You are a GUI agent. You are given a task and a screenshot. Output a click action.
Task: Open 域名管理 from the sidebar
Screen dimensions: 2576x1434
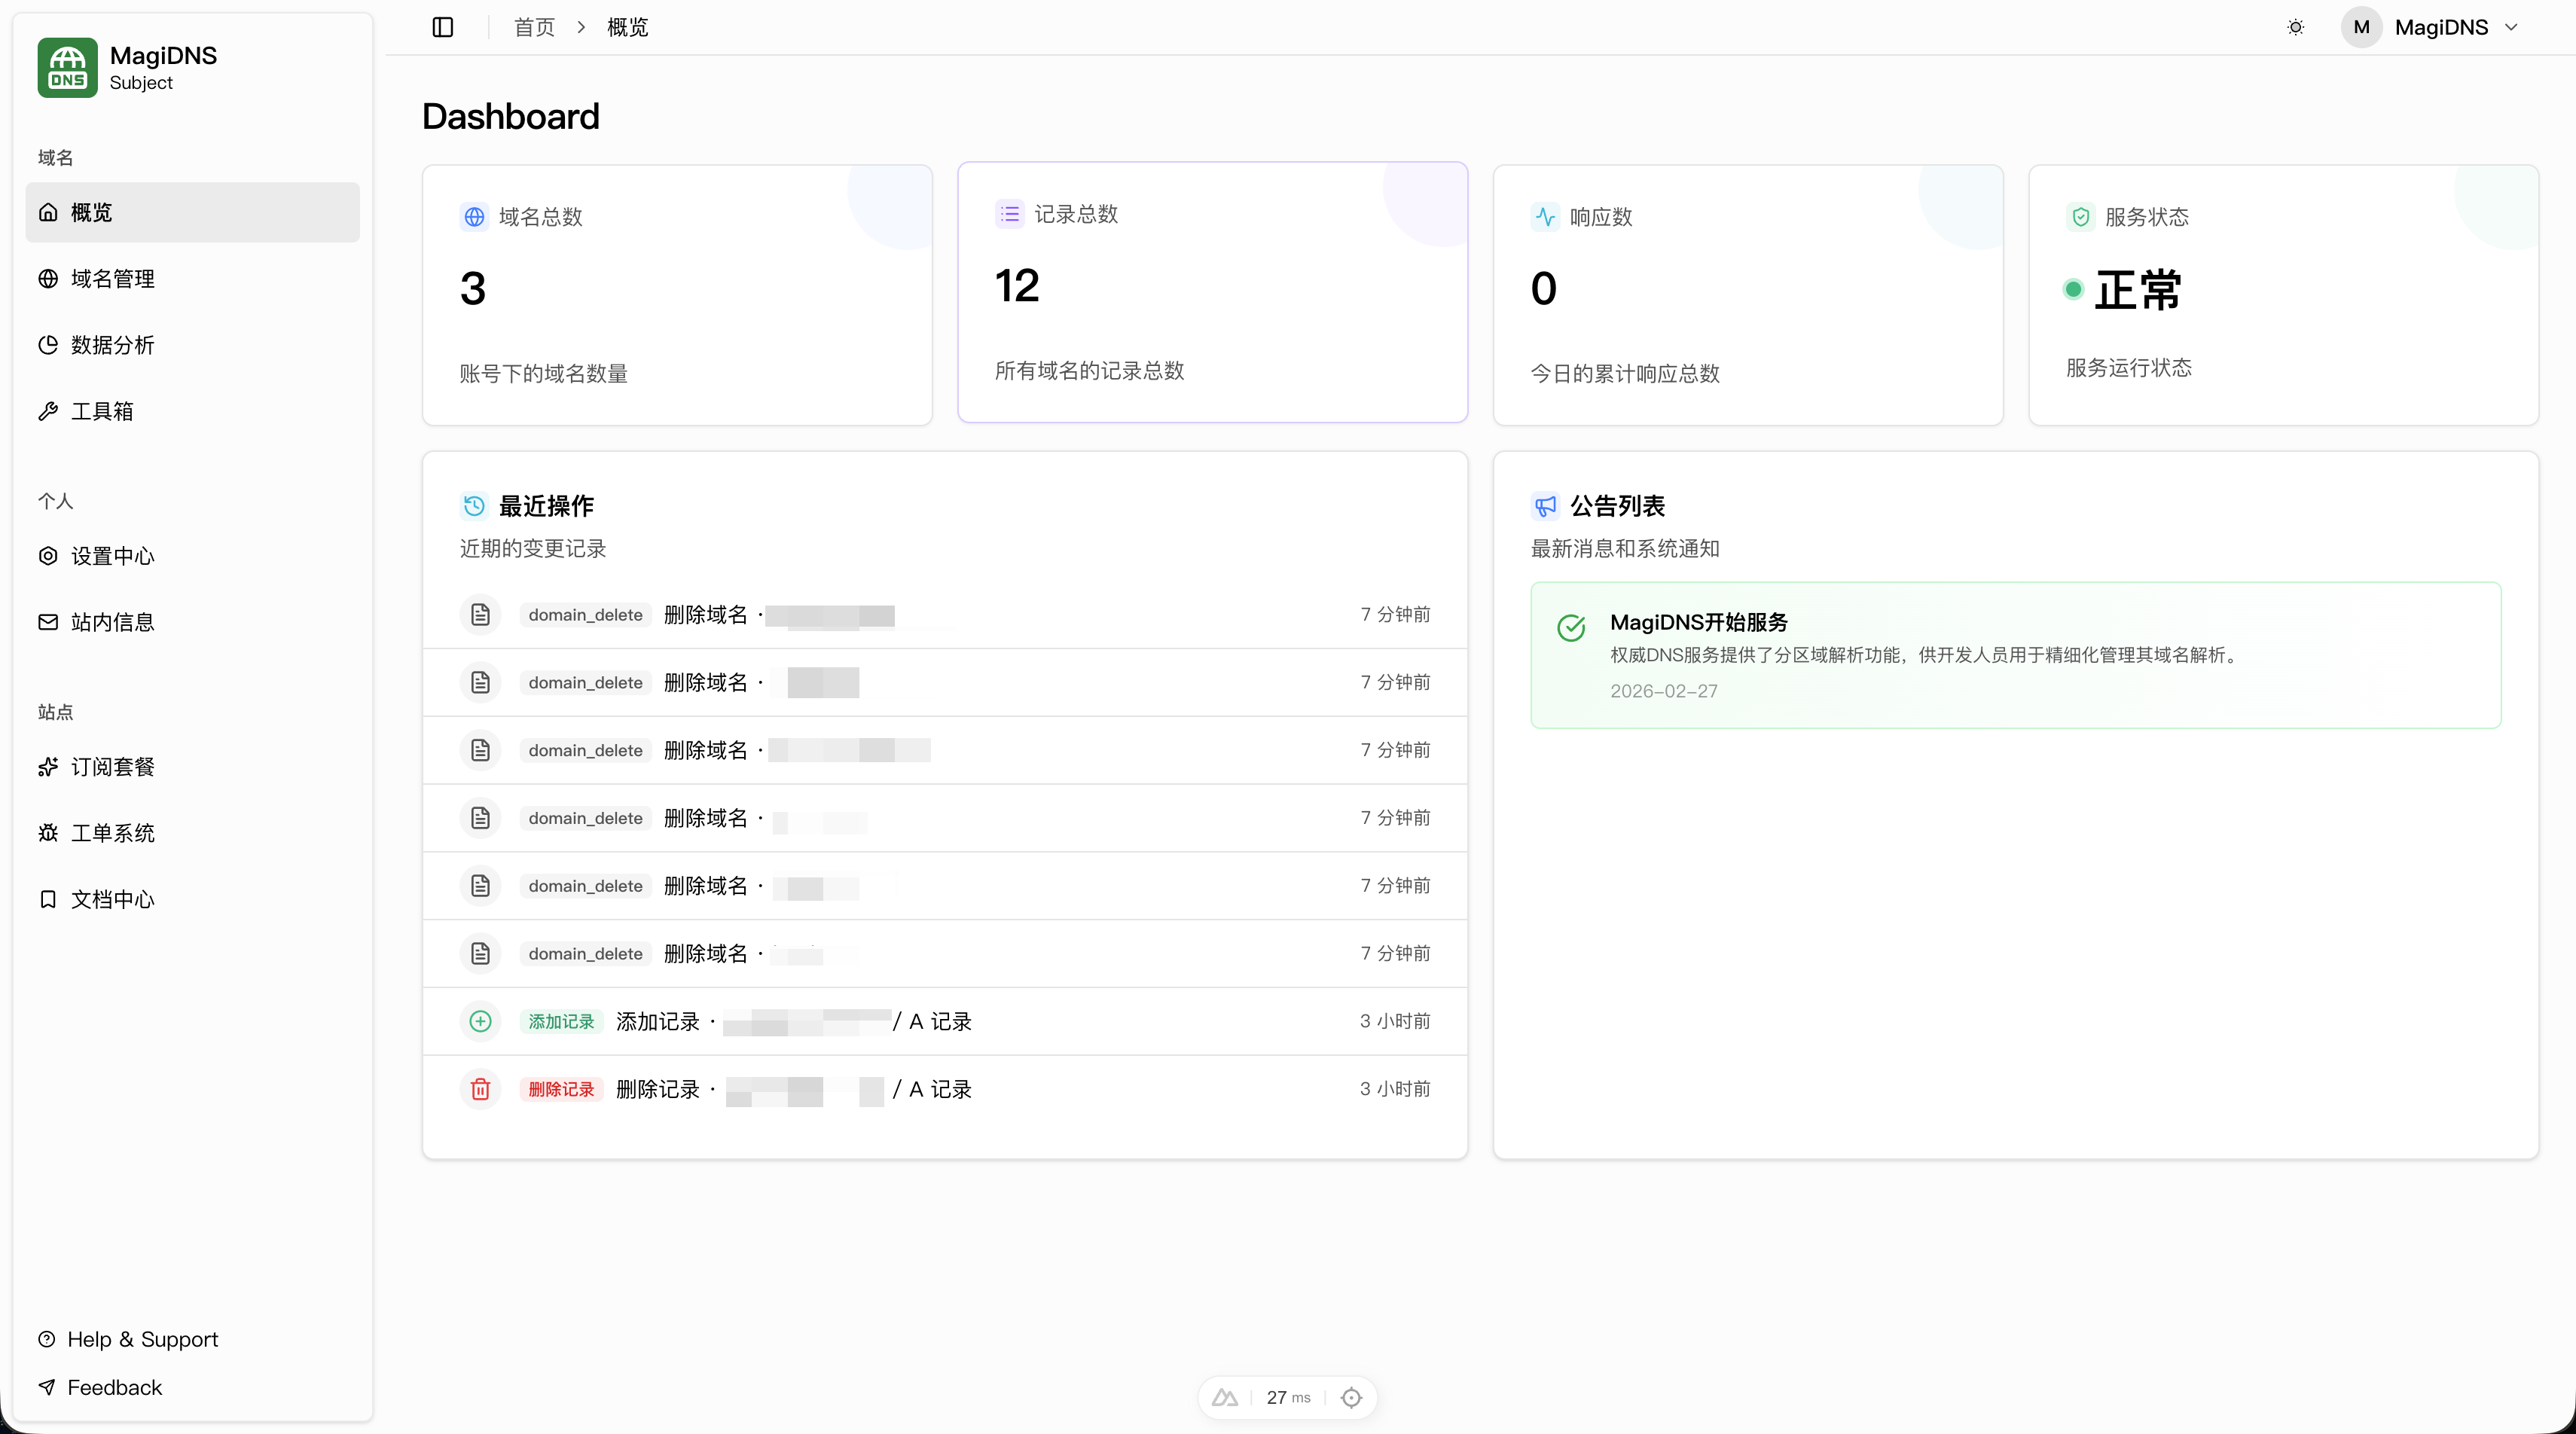(112, 279)
